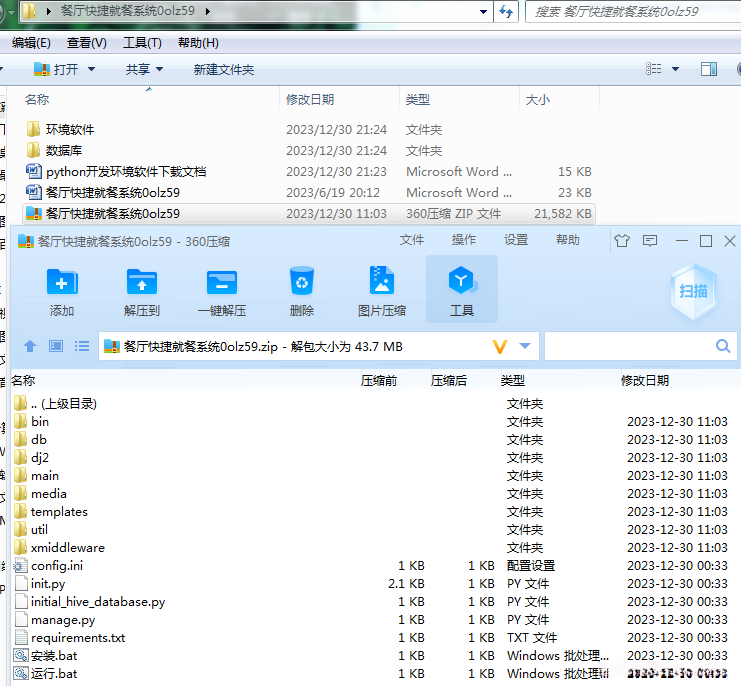This screenshot has width=741, height=686.
Task: Click the 删除 trash bin icon
Action: tap(302, 282)
